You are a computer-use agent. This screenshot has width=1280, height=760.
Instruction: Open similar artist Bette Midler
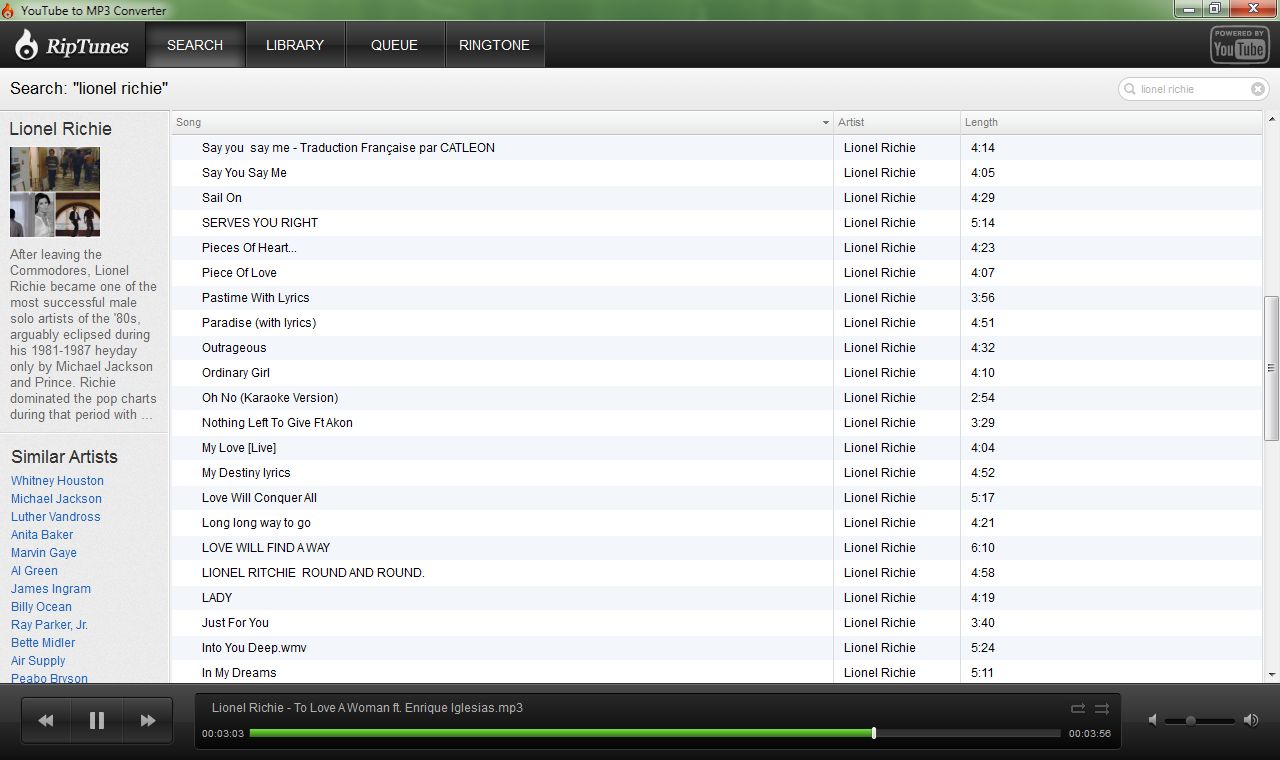[43, 643]
